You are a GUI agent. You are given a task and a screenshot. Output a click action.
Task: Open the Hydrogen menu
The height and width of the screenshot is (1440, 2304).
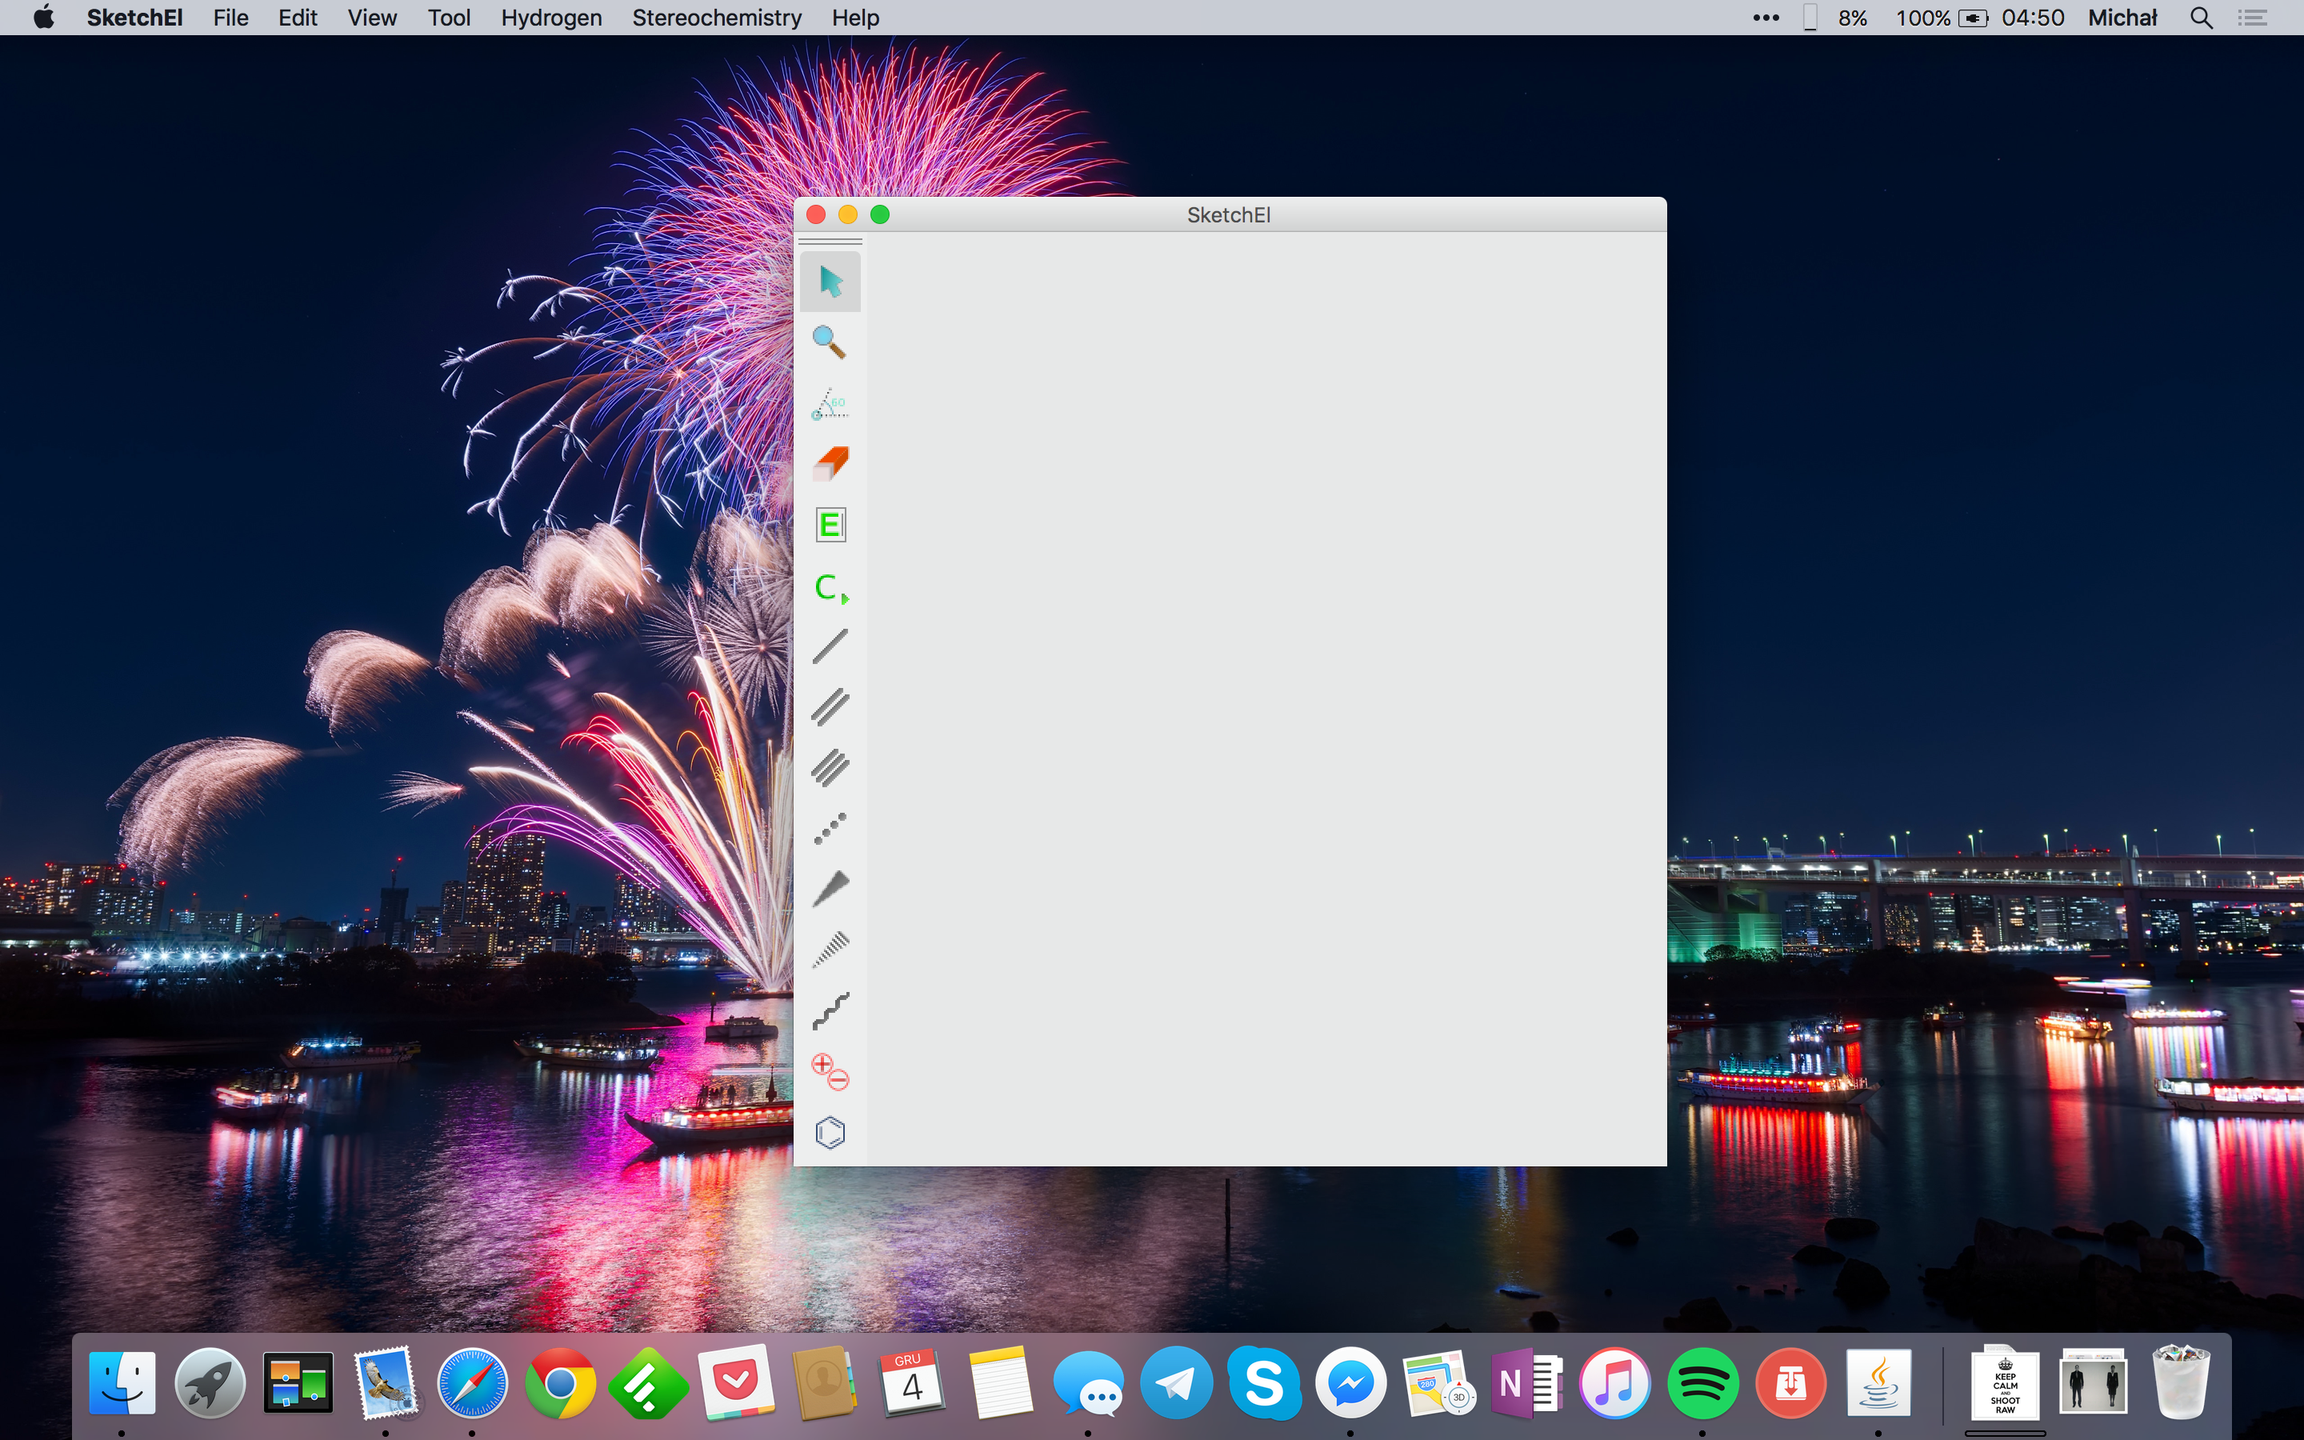(x=551, y=17)
